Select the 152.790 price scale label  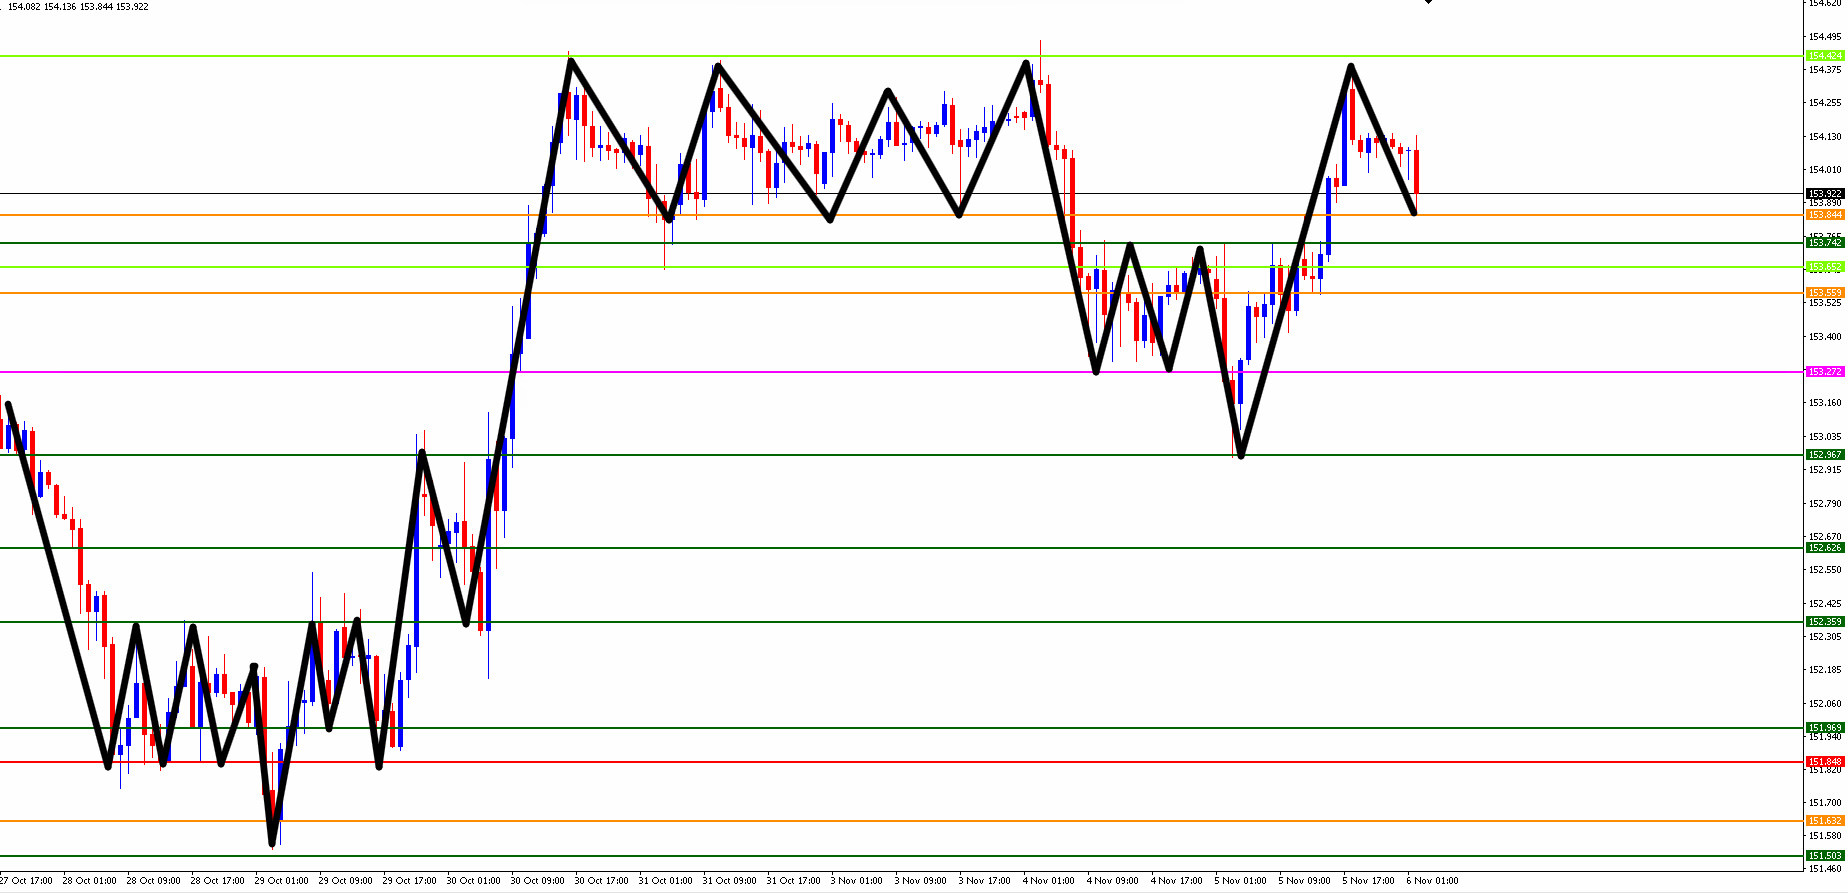[x=1825, y=504]
